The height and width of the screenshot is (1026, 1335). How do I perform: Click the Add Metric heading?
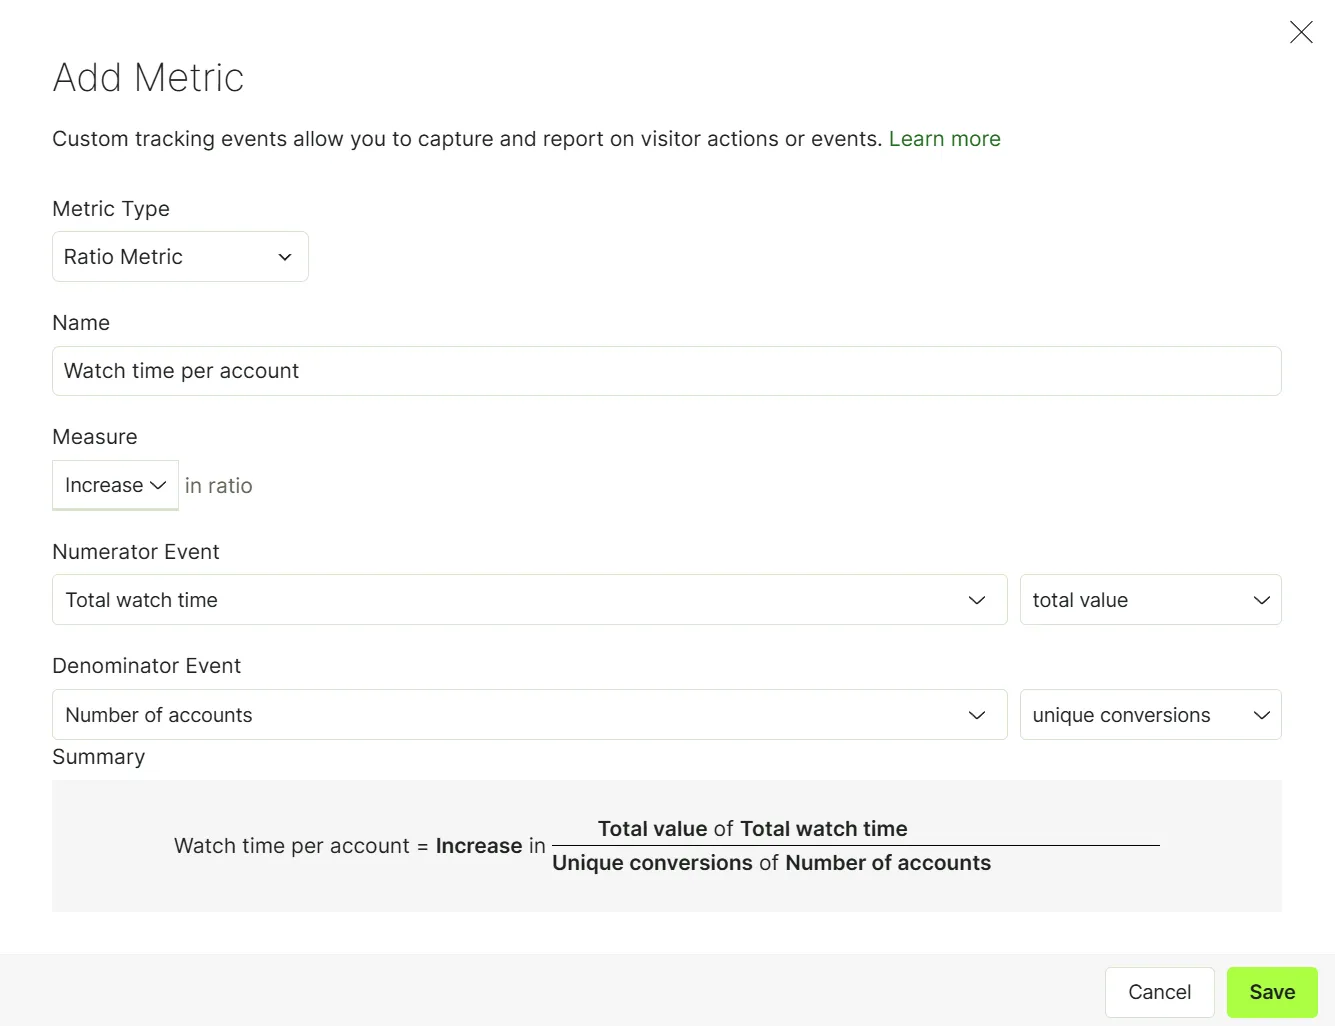(148, 78)
